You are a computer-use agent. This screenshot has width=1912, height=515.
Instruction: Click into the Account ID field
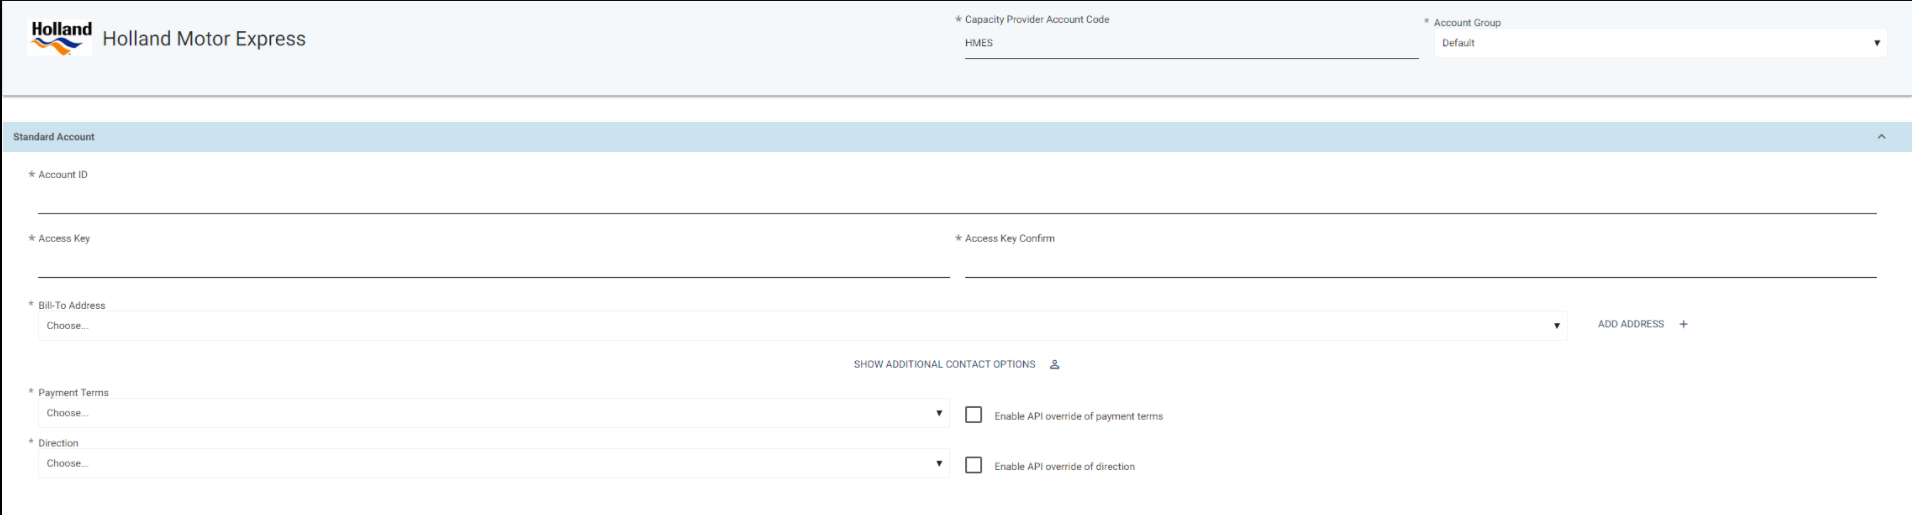pyautogui.click(x=957, y=200)
